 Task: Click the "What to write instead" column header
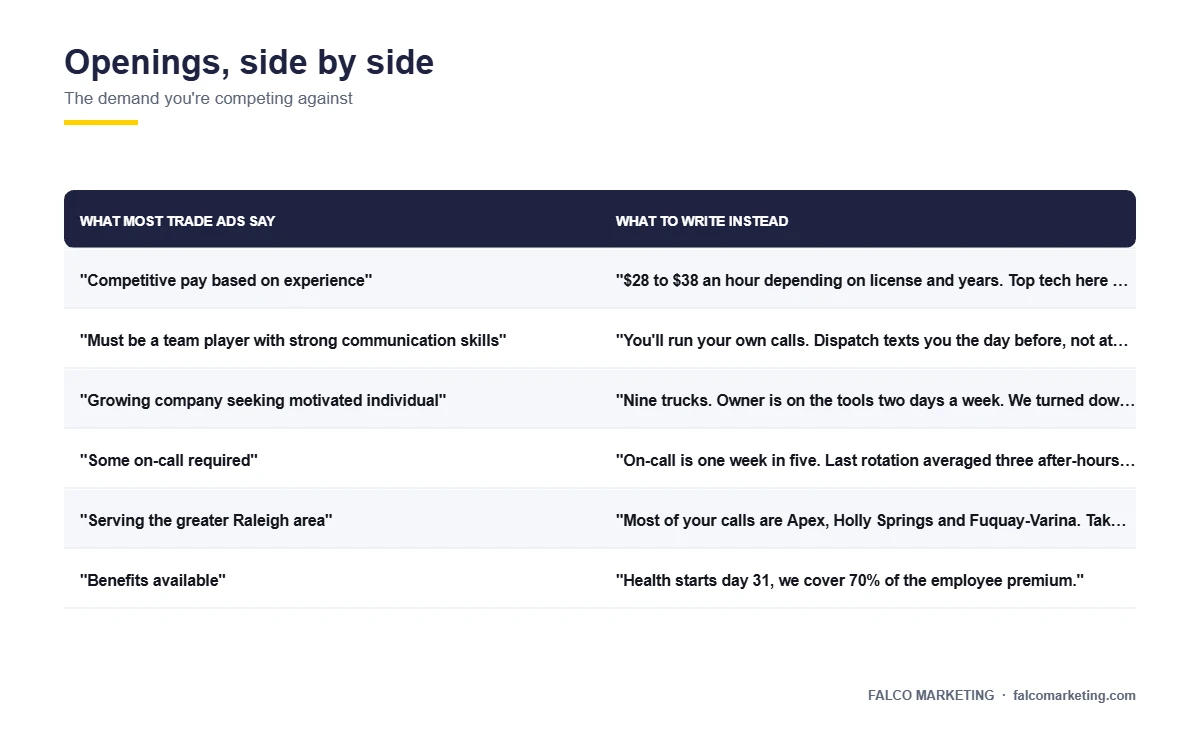pyautogui.click(x=702, y=221)
